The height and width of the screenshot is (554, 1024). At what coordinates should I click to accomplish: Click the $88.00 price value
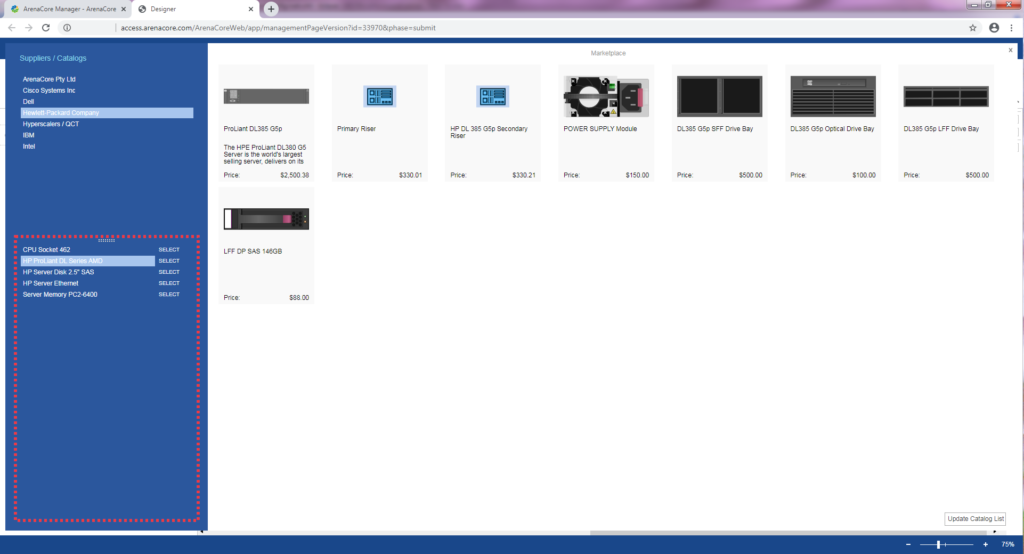pyautogui.click(x=299, y=297)
